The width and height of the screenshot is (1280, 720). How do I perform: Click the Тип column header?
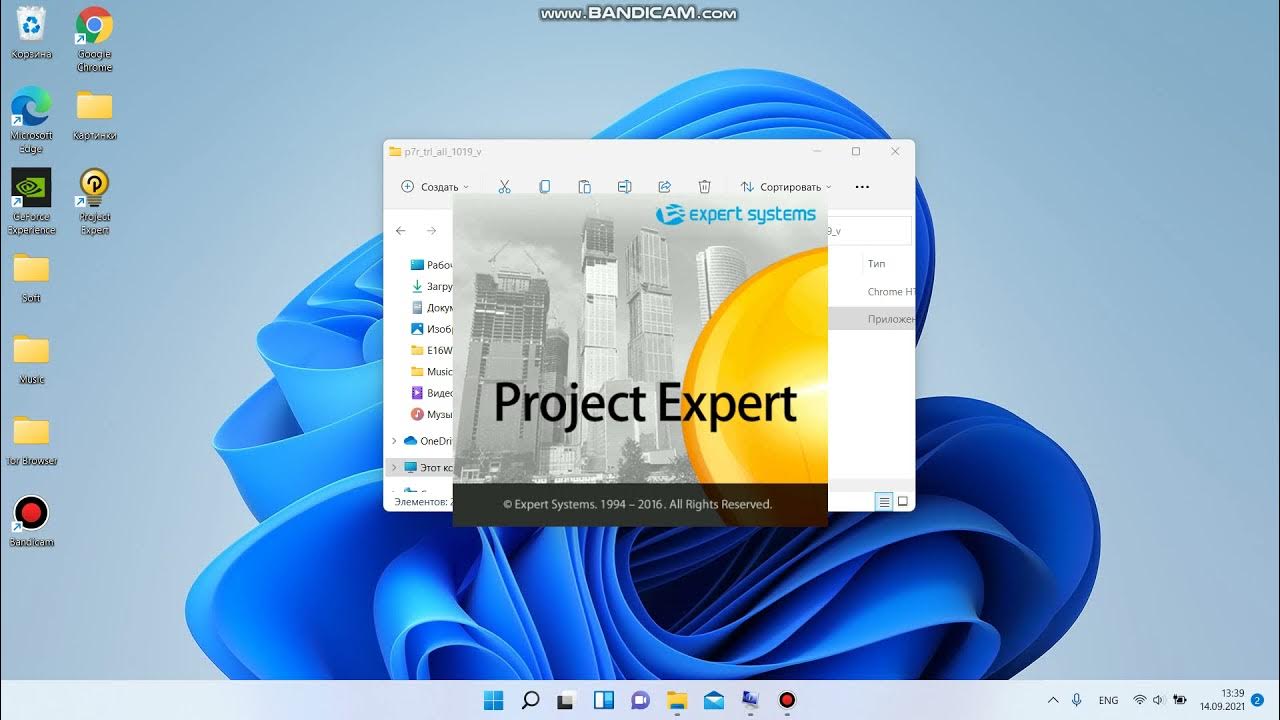coord(877,264)
